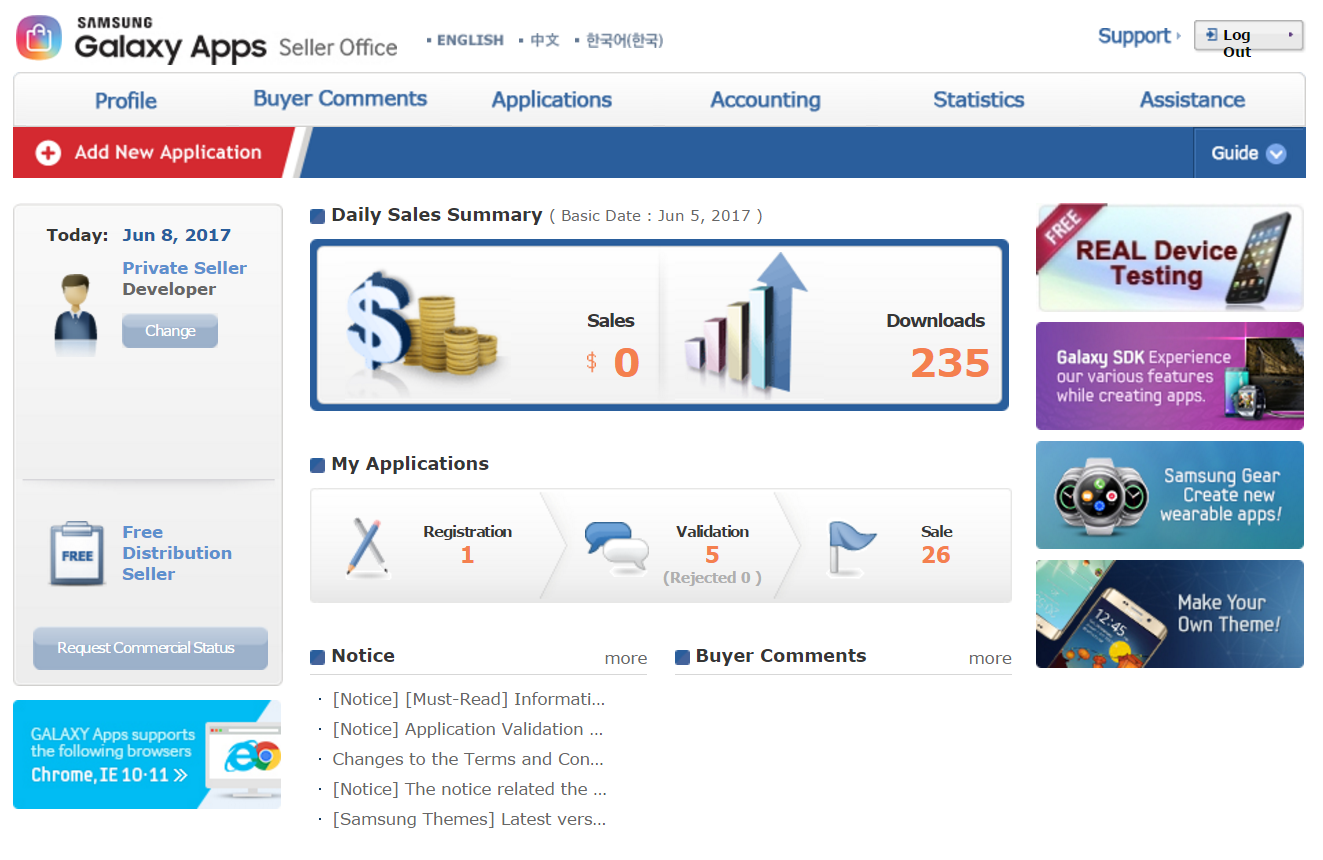Click the Sale count 26
This screenshot has height=860, width=1323.
pos(936,555)
